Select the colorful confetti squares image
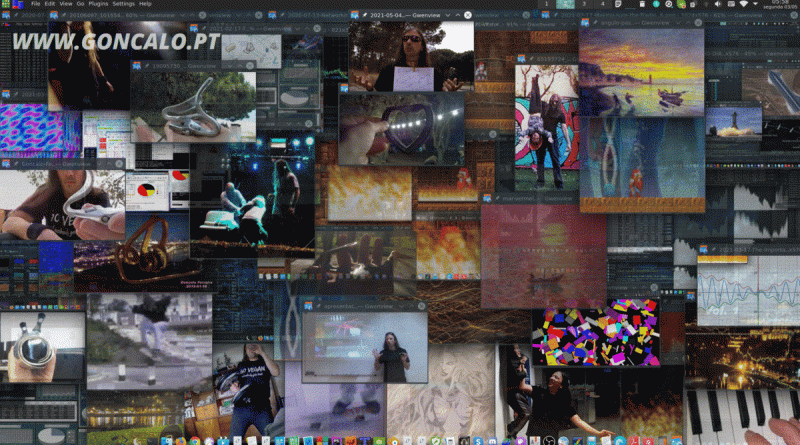 point(594,333)
